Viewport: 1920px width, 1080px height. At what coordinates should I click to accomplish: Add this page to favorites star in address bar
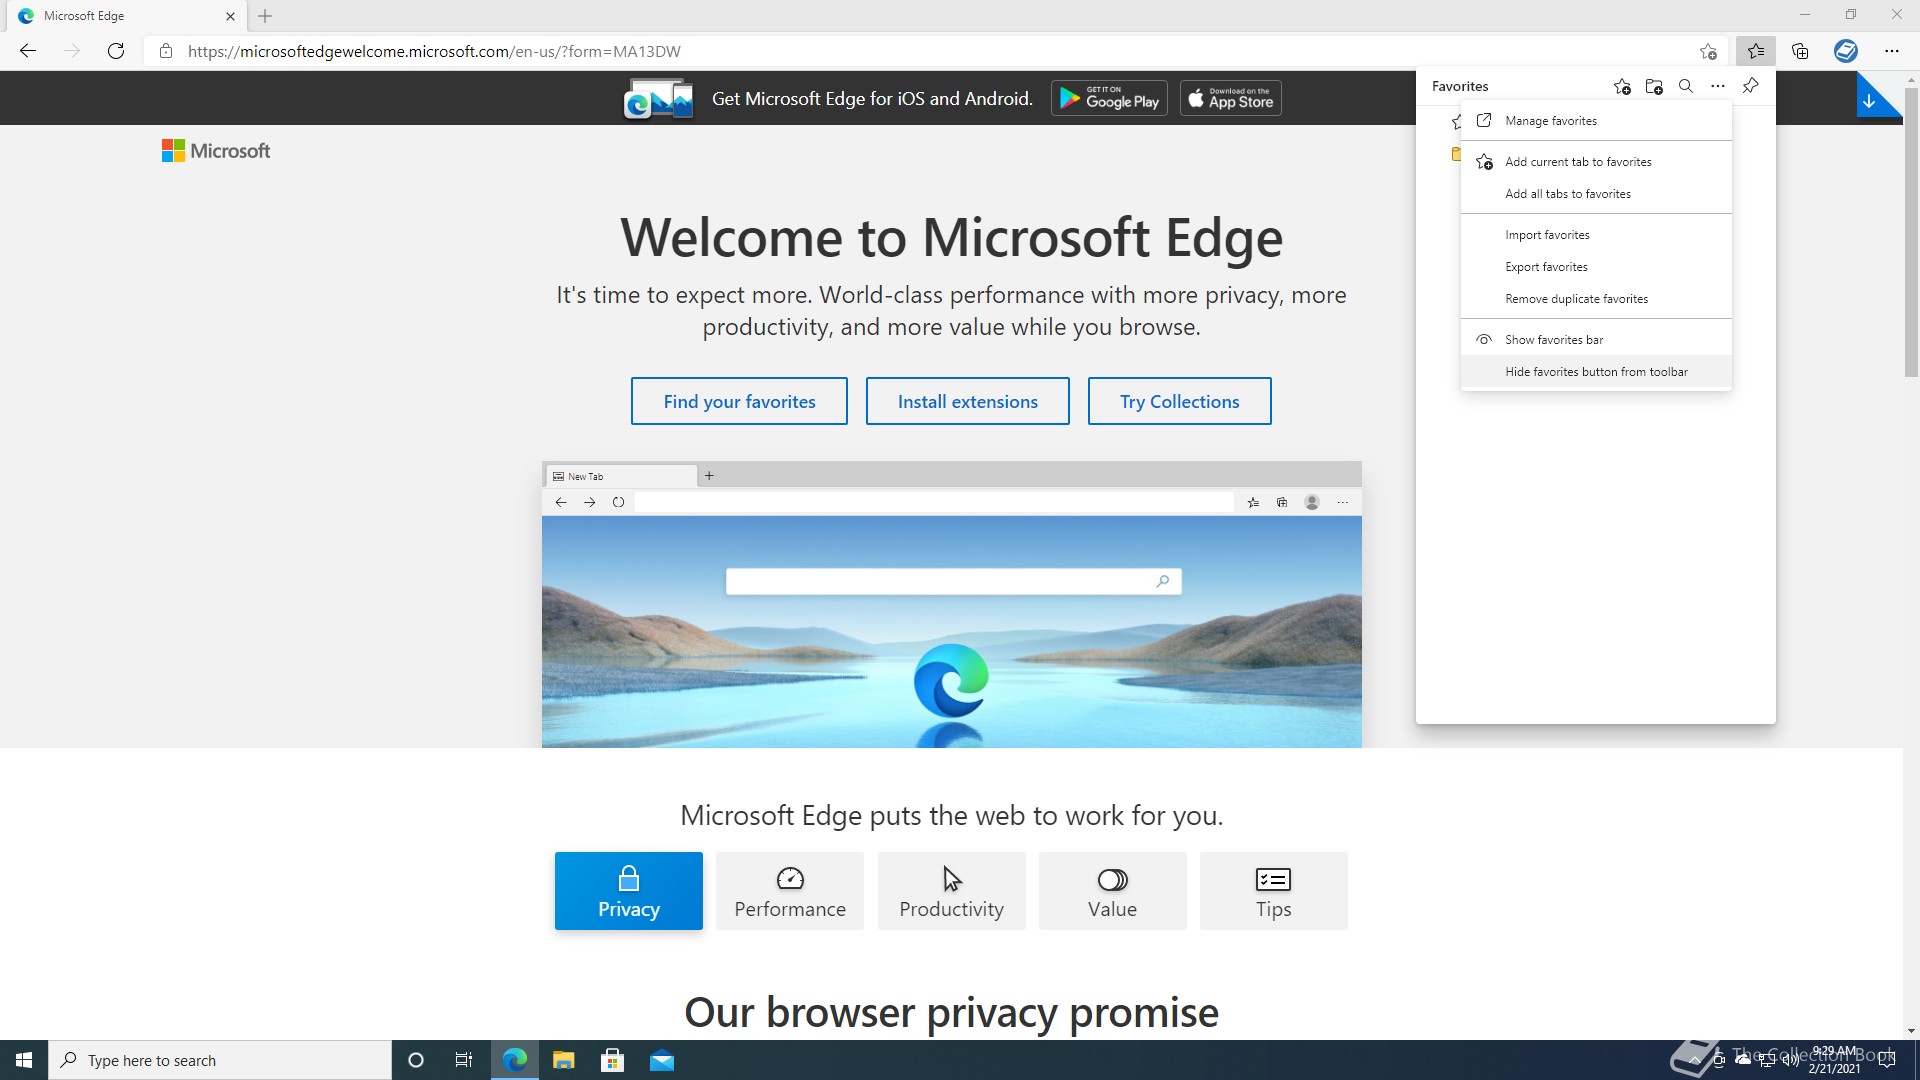tap(1708, 51)
